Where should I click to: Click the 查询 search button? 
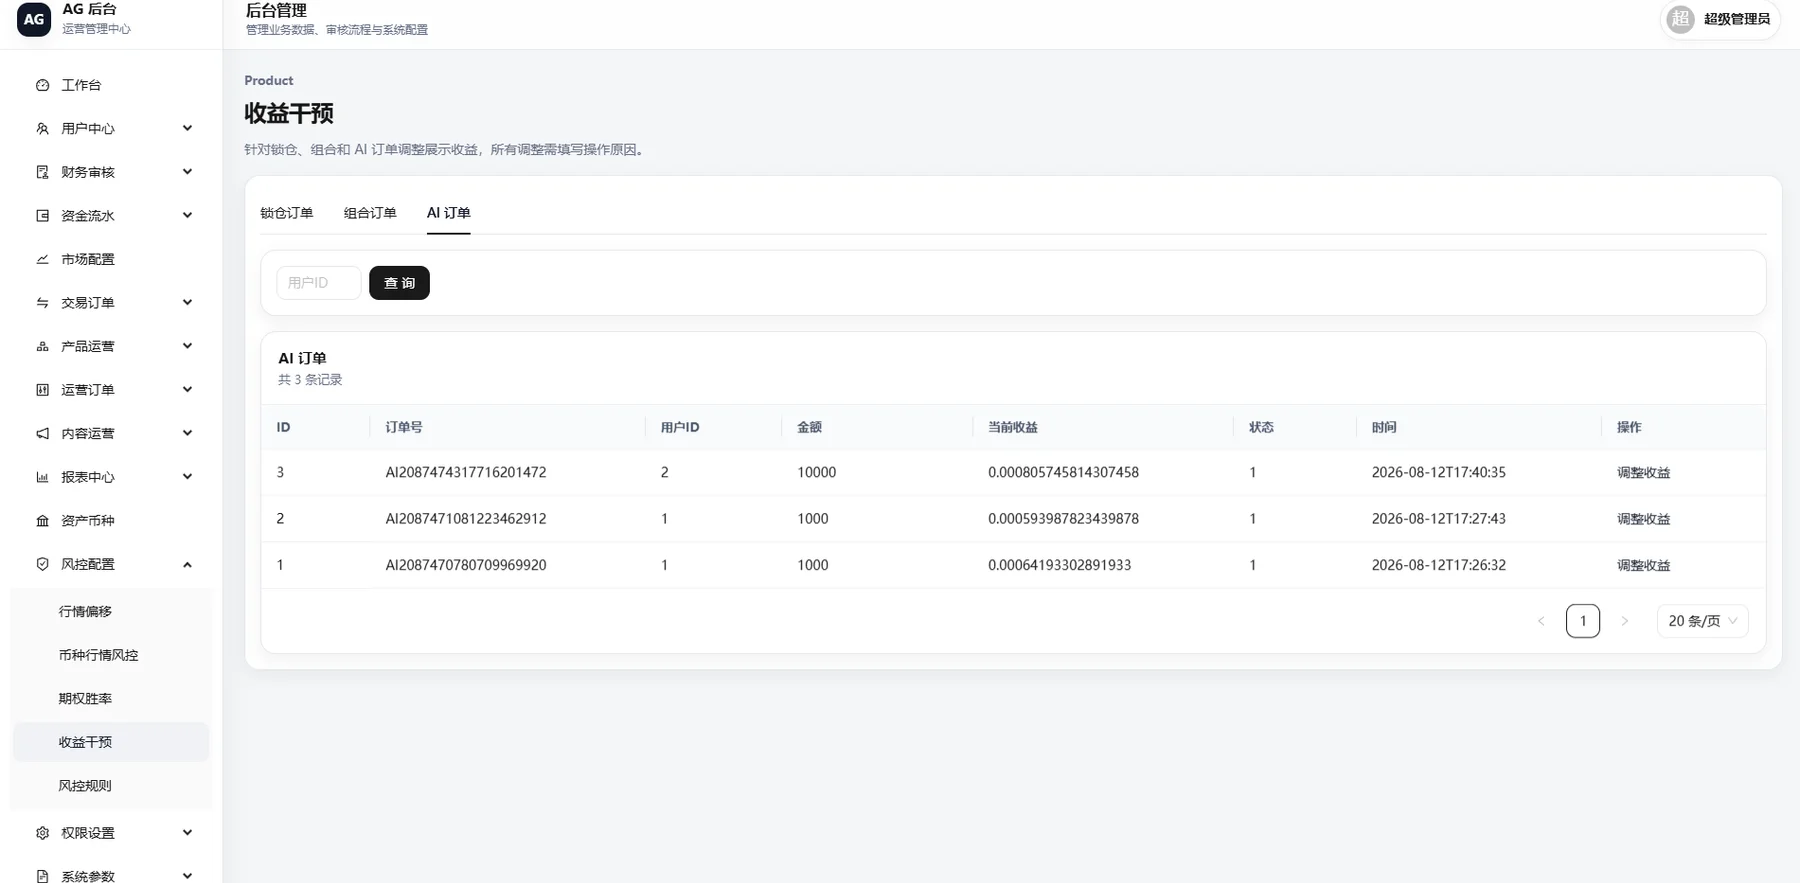point(399,283)
